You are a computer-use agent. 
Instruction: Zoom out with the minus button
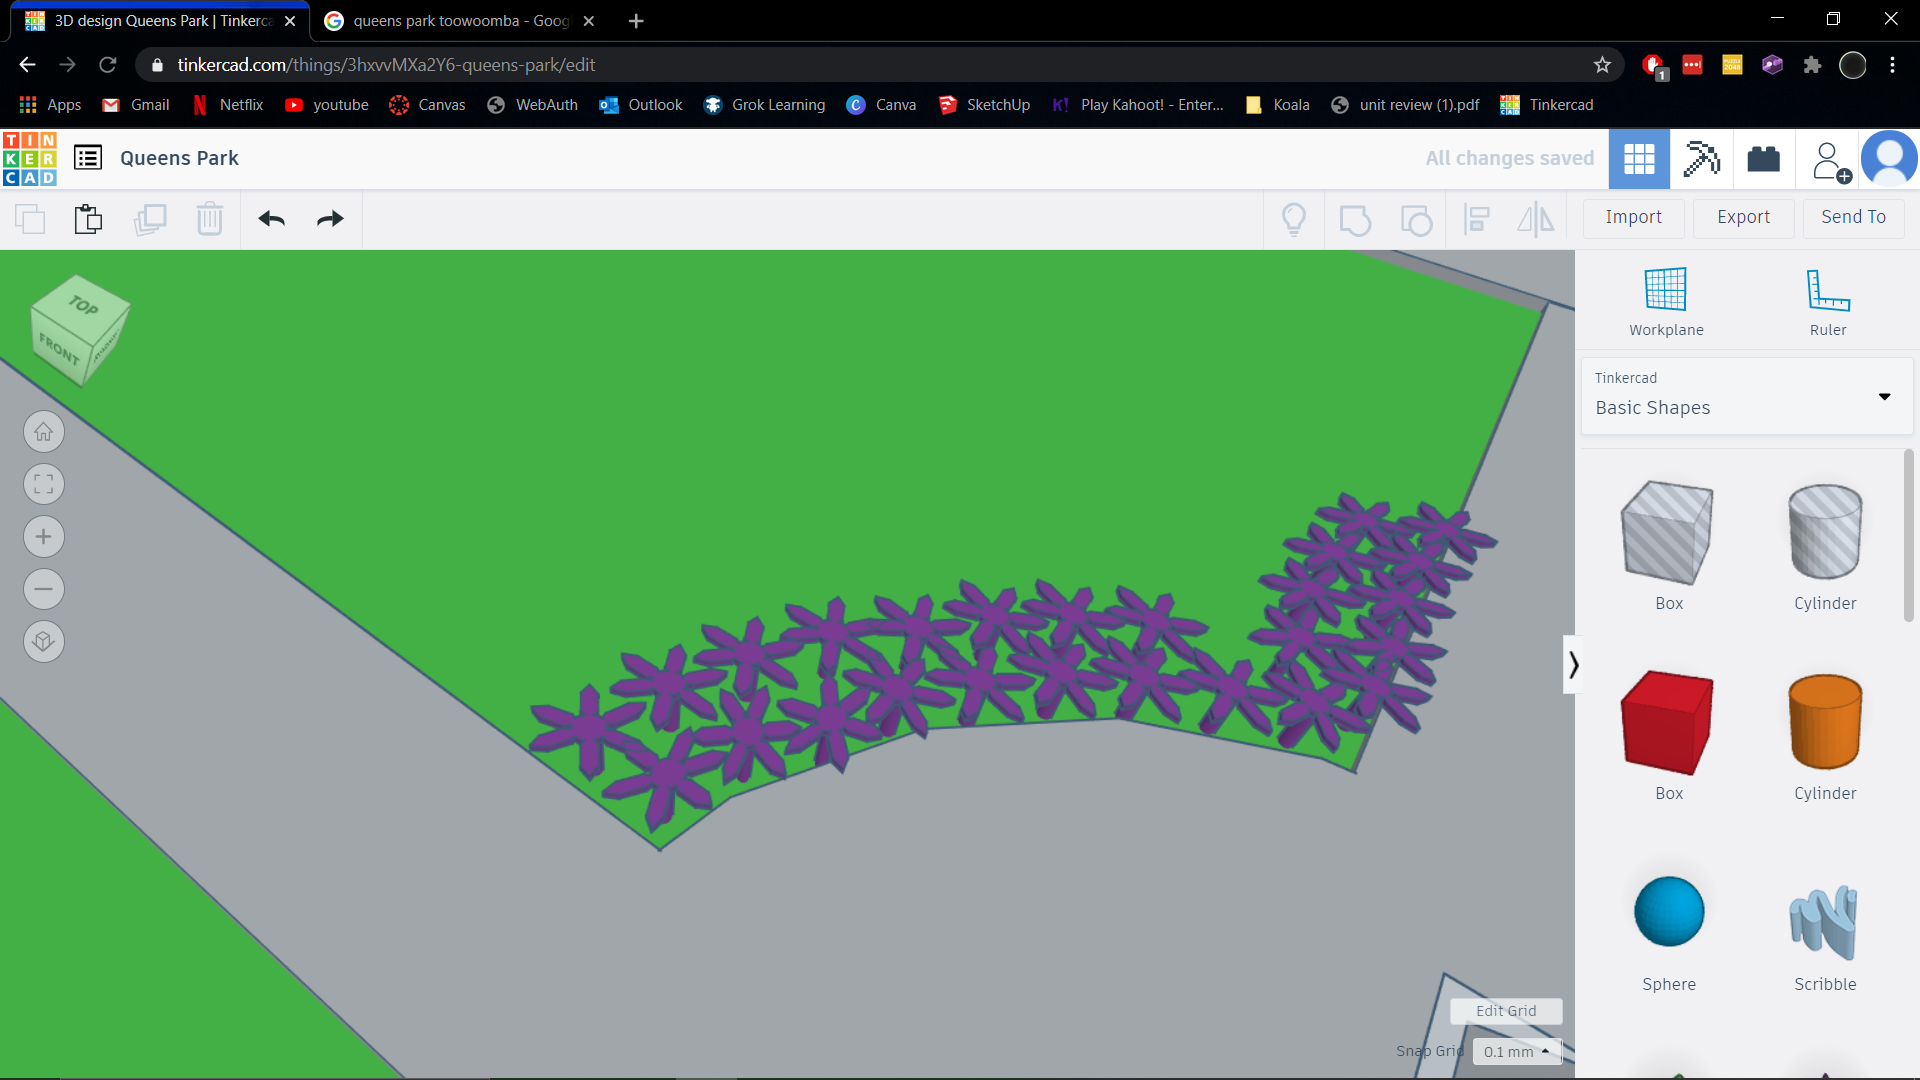tap(44, 589)
